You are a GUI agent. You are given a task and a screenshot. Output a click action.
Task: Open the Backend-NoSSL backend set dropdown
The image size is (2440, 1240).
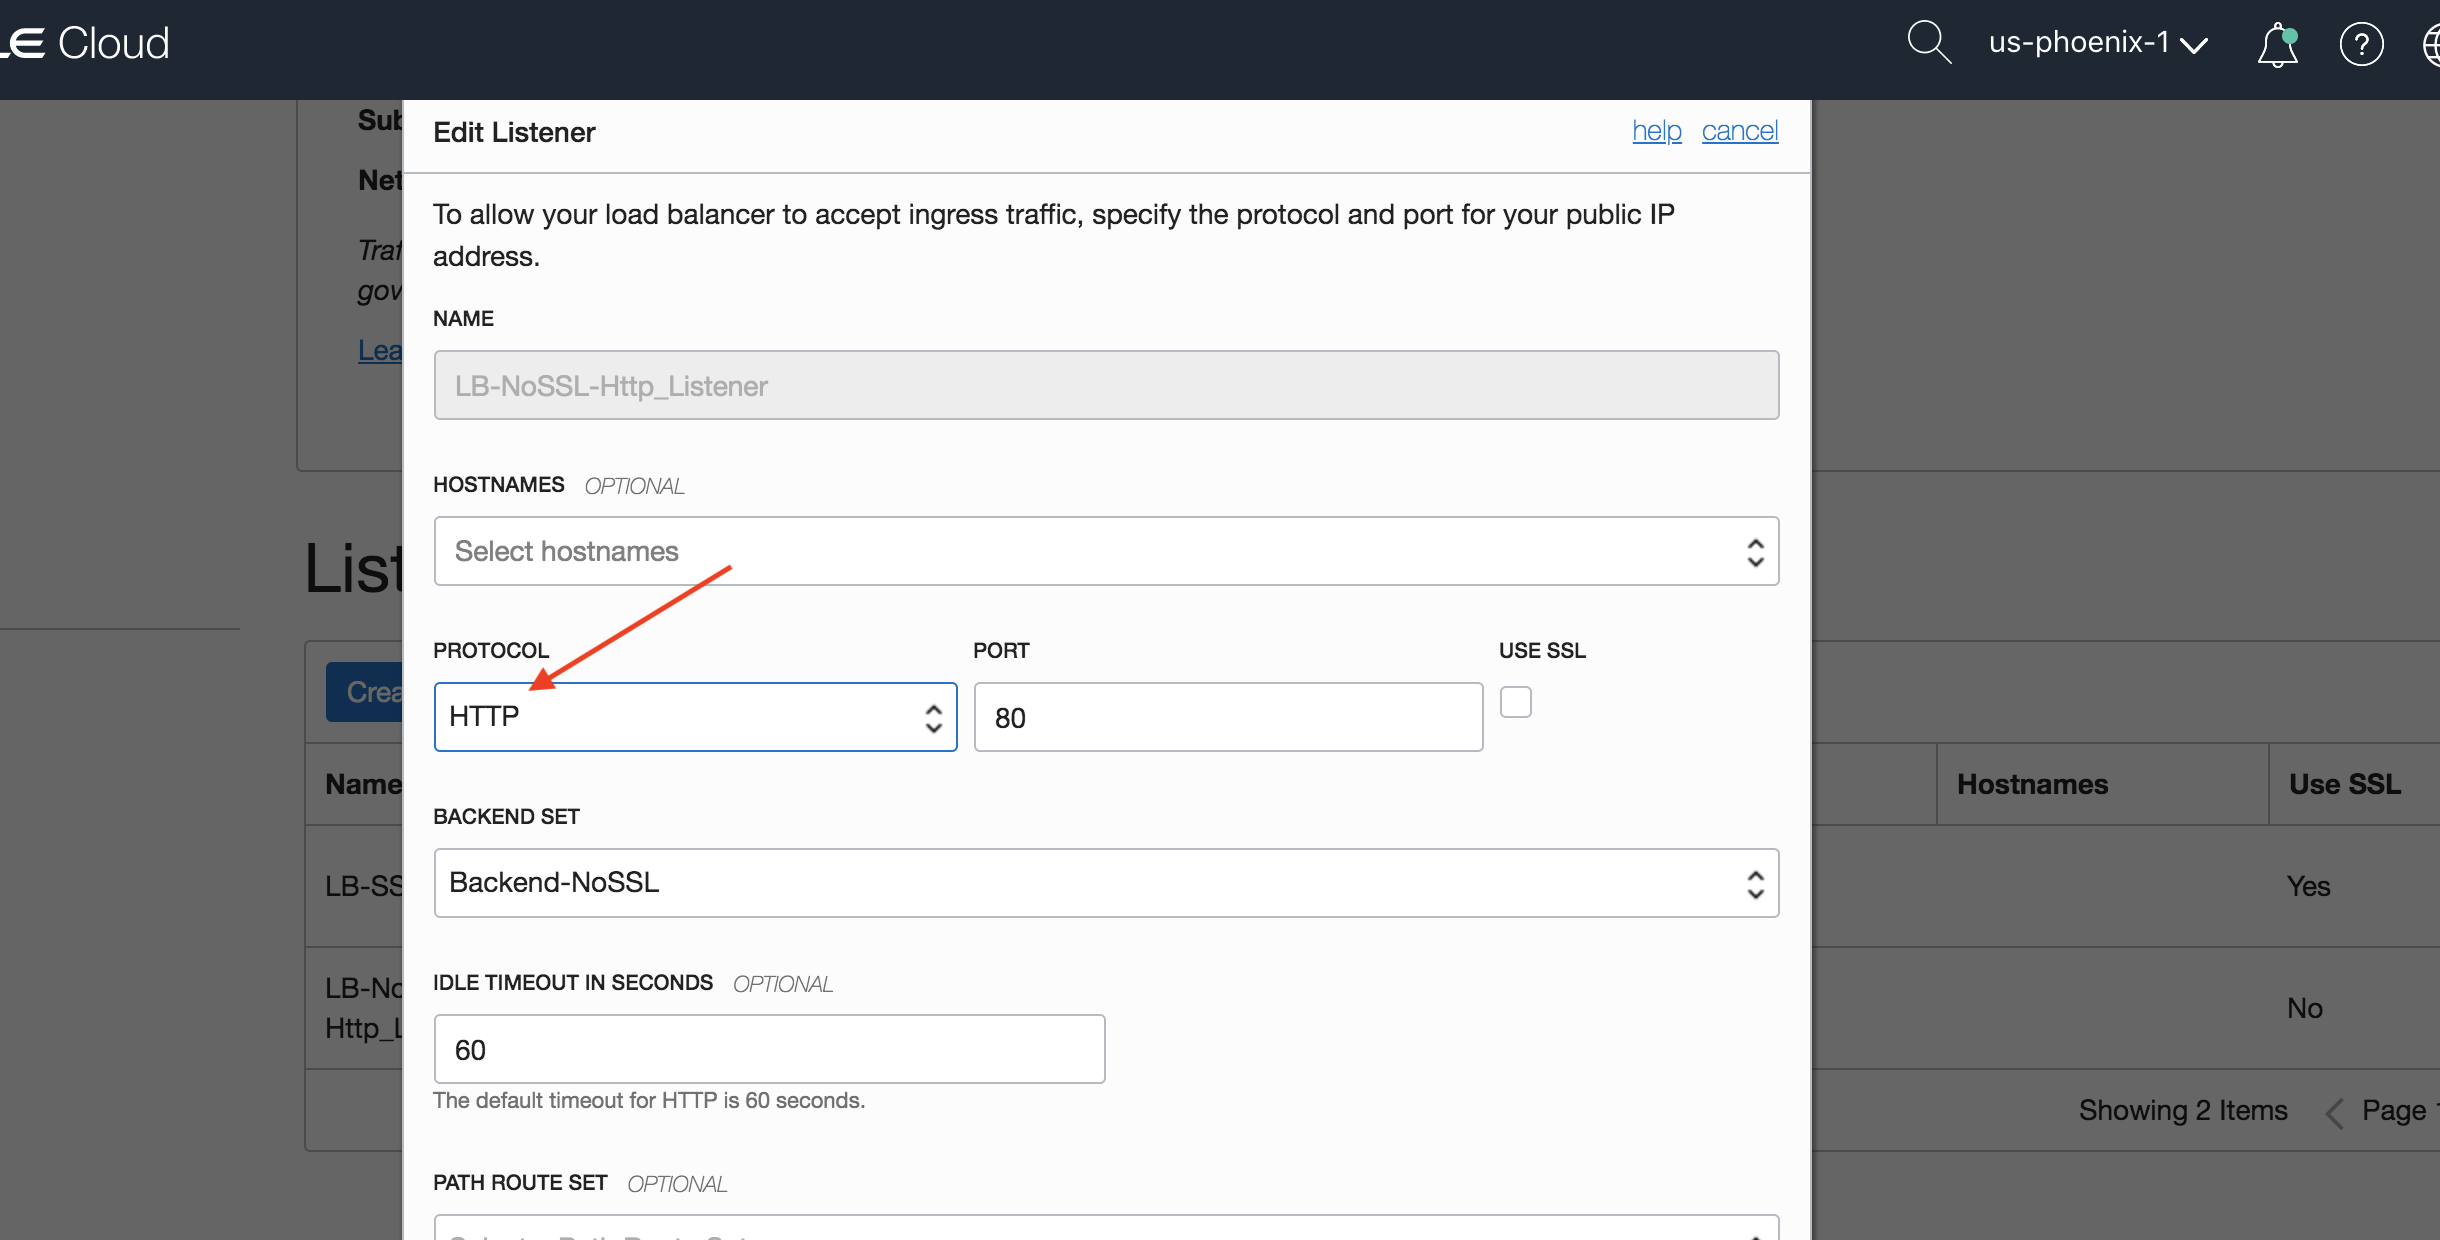point(1105,883)
